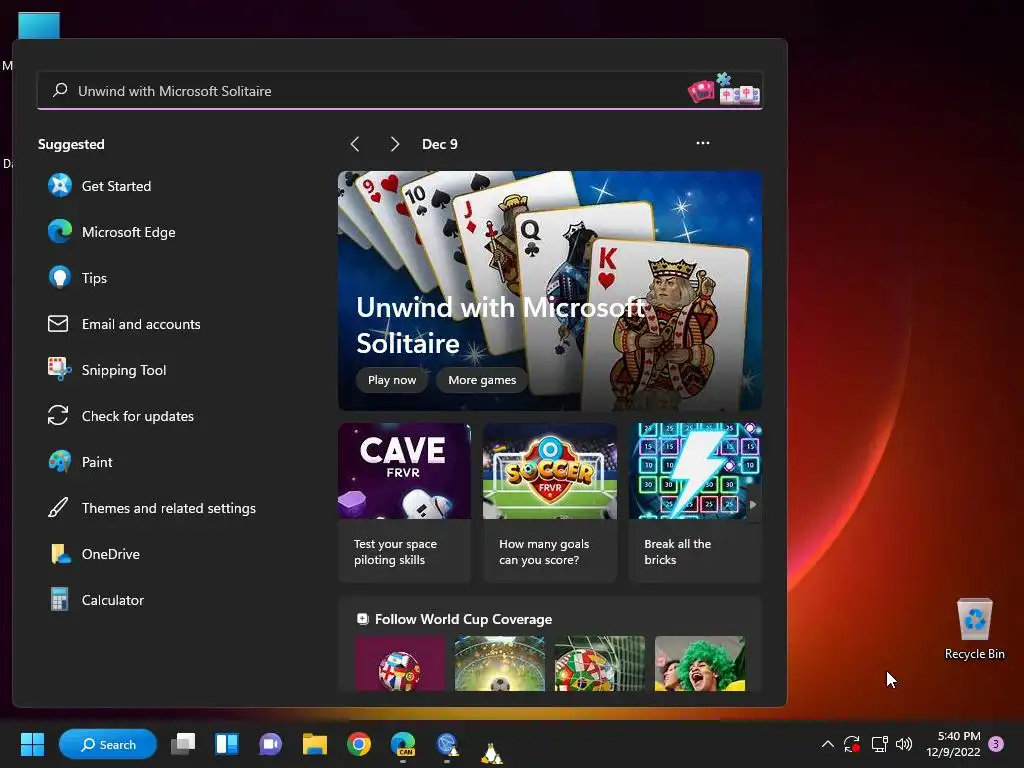Screen dimensions: 1024x768
Task: Click 'How many goals can you score?' caption
Action: click(x=544, y=552)
